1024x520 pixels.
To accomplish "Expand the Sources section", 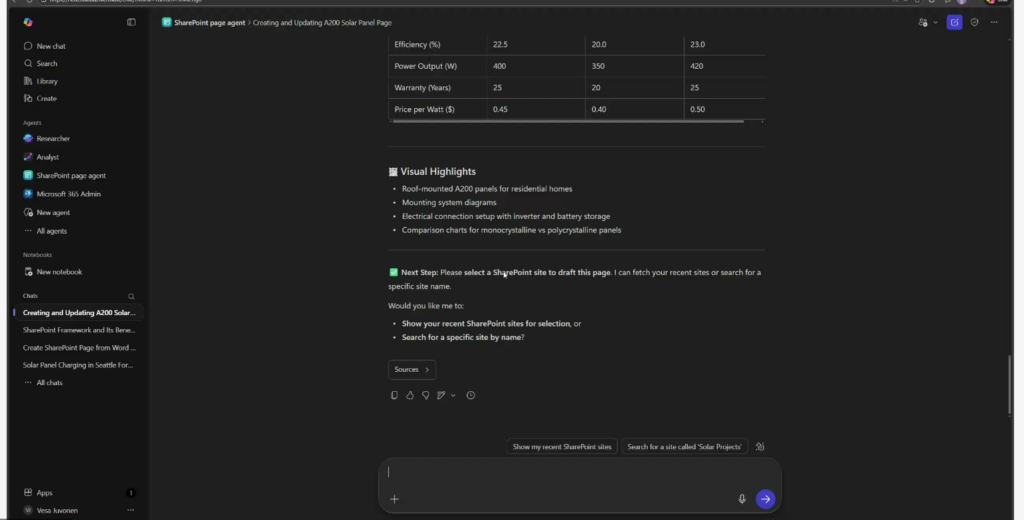I will (x=412, y=370).
